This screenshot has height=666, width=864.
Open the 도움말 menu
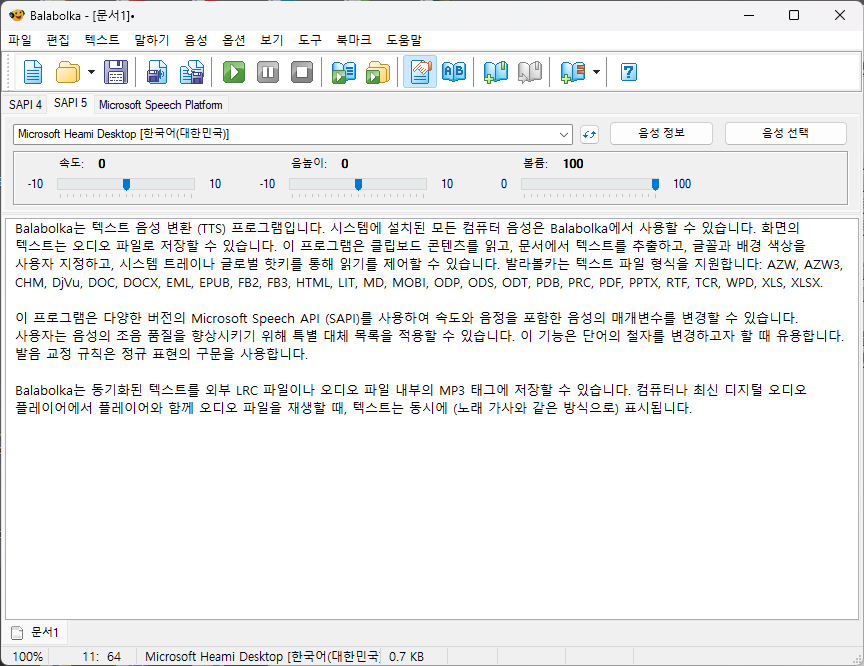tap(404, 40)
